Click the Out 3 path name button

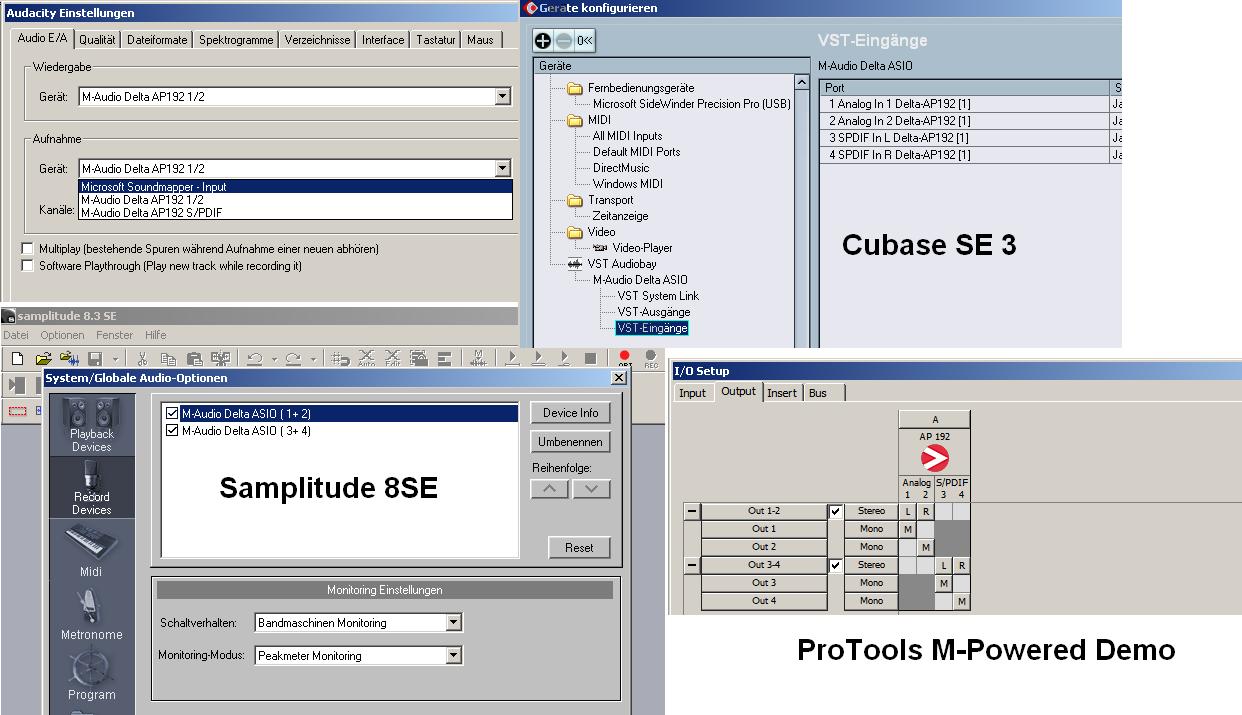(x=764, y=583)
